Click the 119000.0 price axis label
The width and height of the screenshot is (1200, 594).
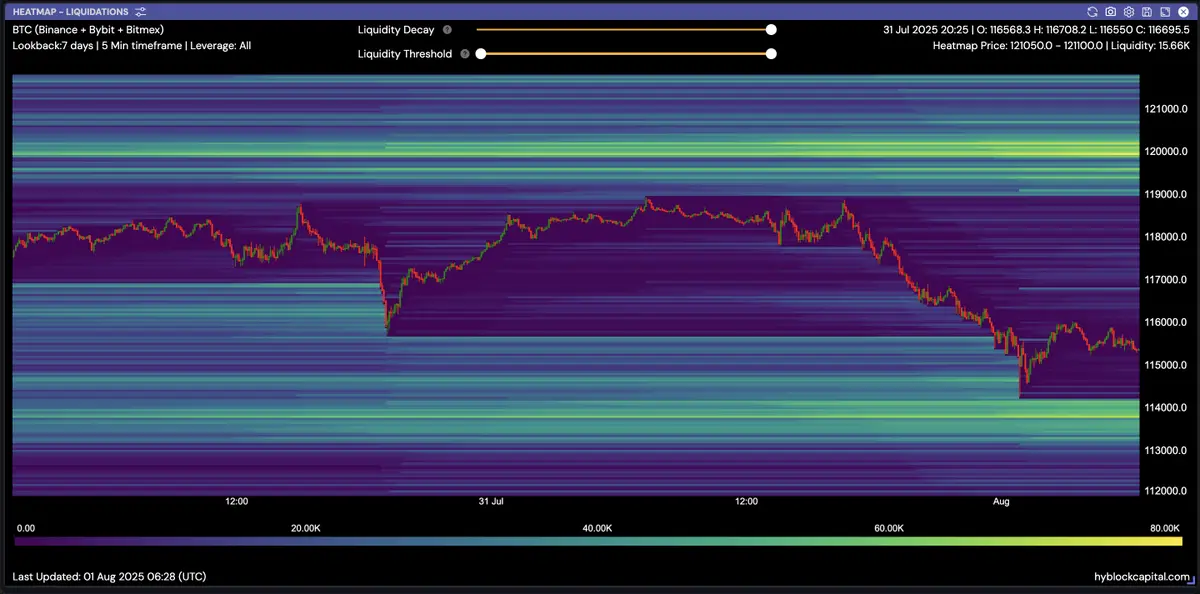[1165, 194]
